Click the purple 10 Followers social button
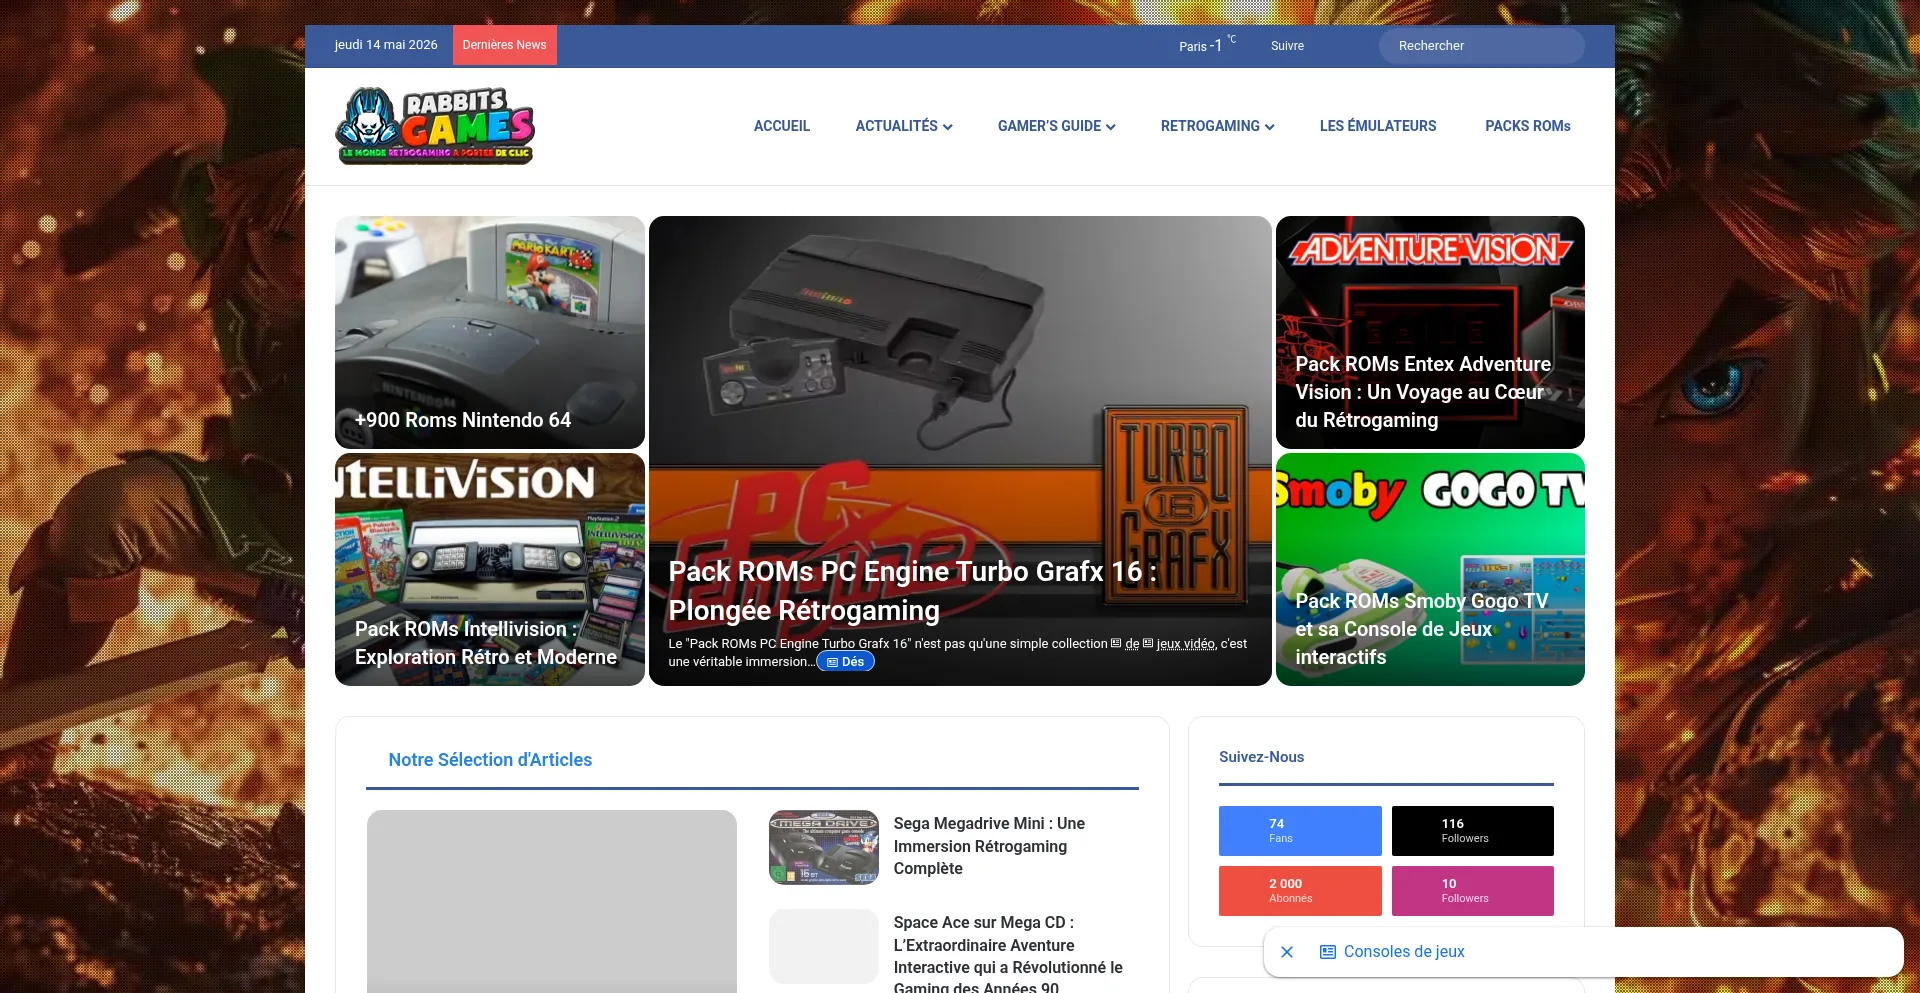 (x=1473, y=891)
